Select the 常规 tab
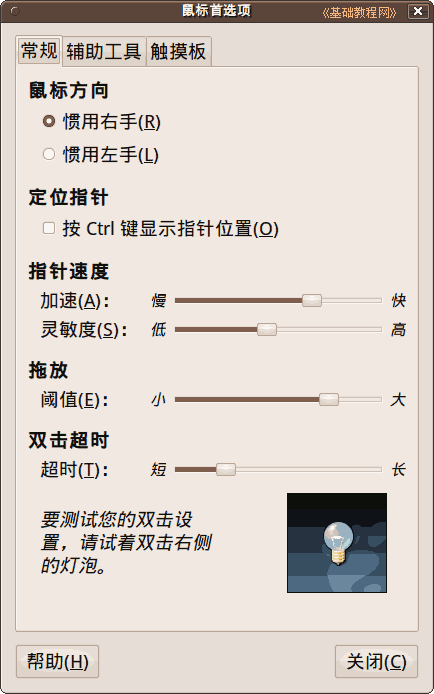434x694 pixels. [x=39, y=50]
